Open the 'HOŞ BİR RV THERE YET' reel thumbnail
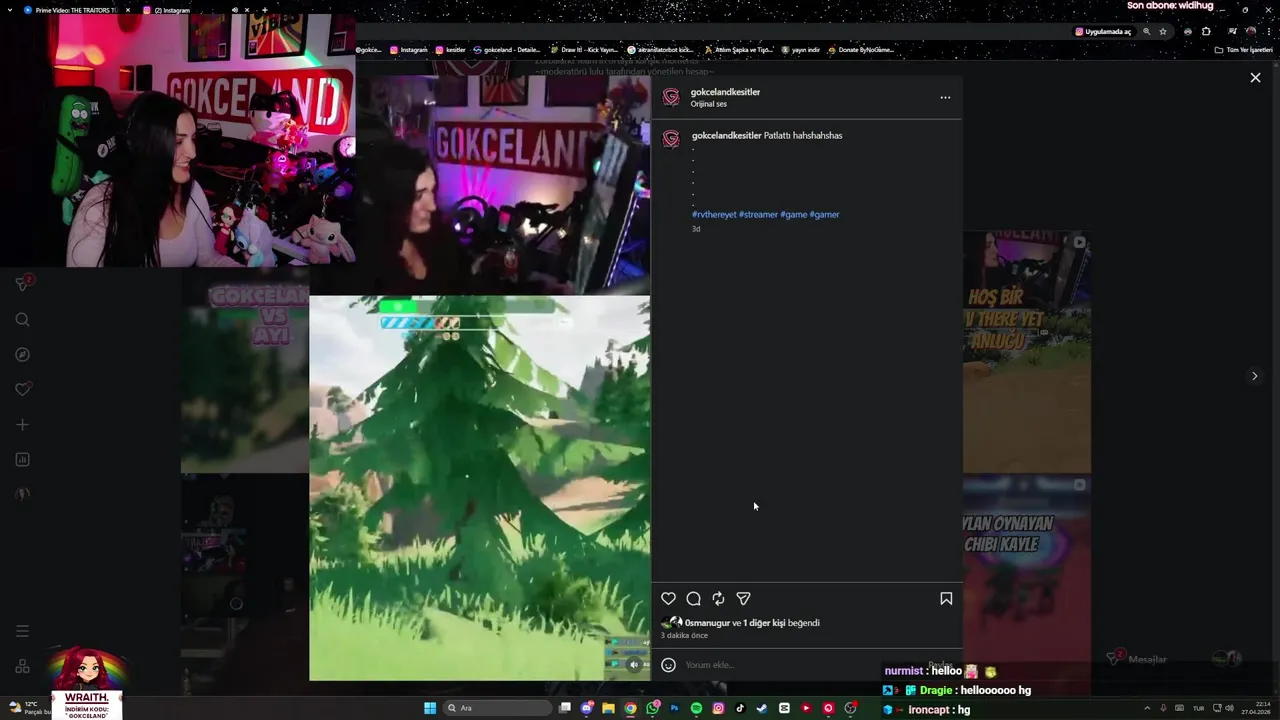 (1026, 352)
